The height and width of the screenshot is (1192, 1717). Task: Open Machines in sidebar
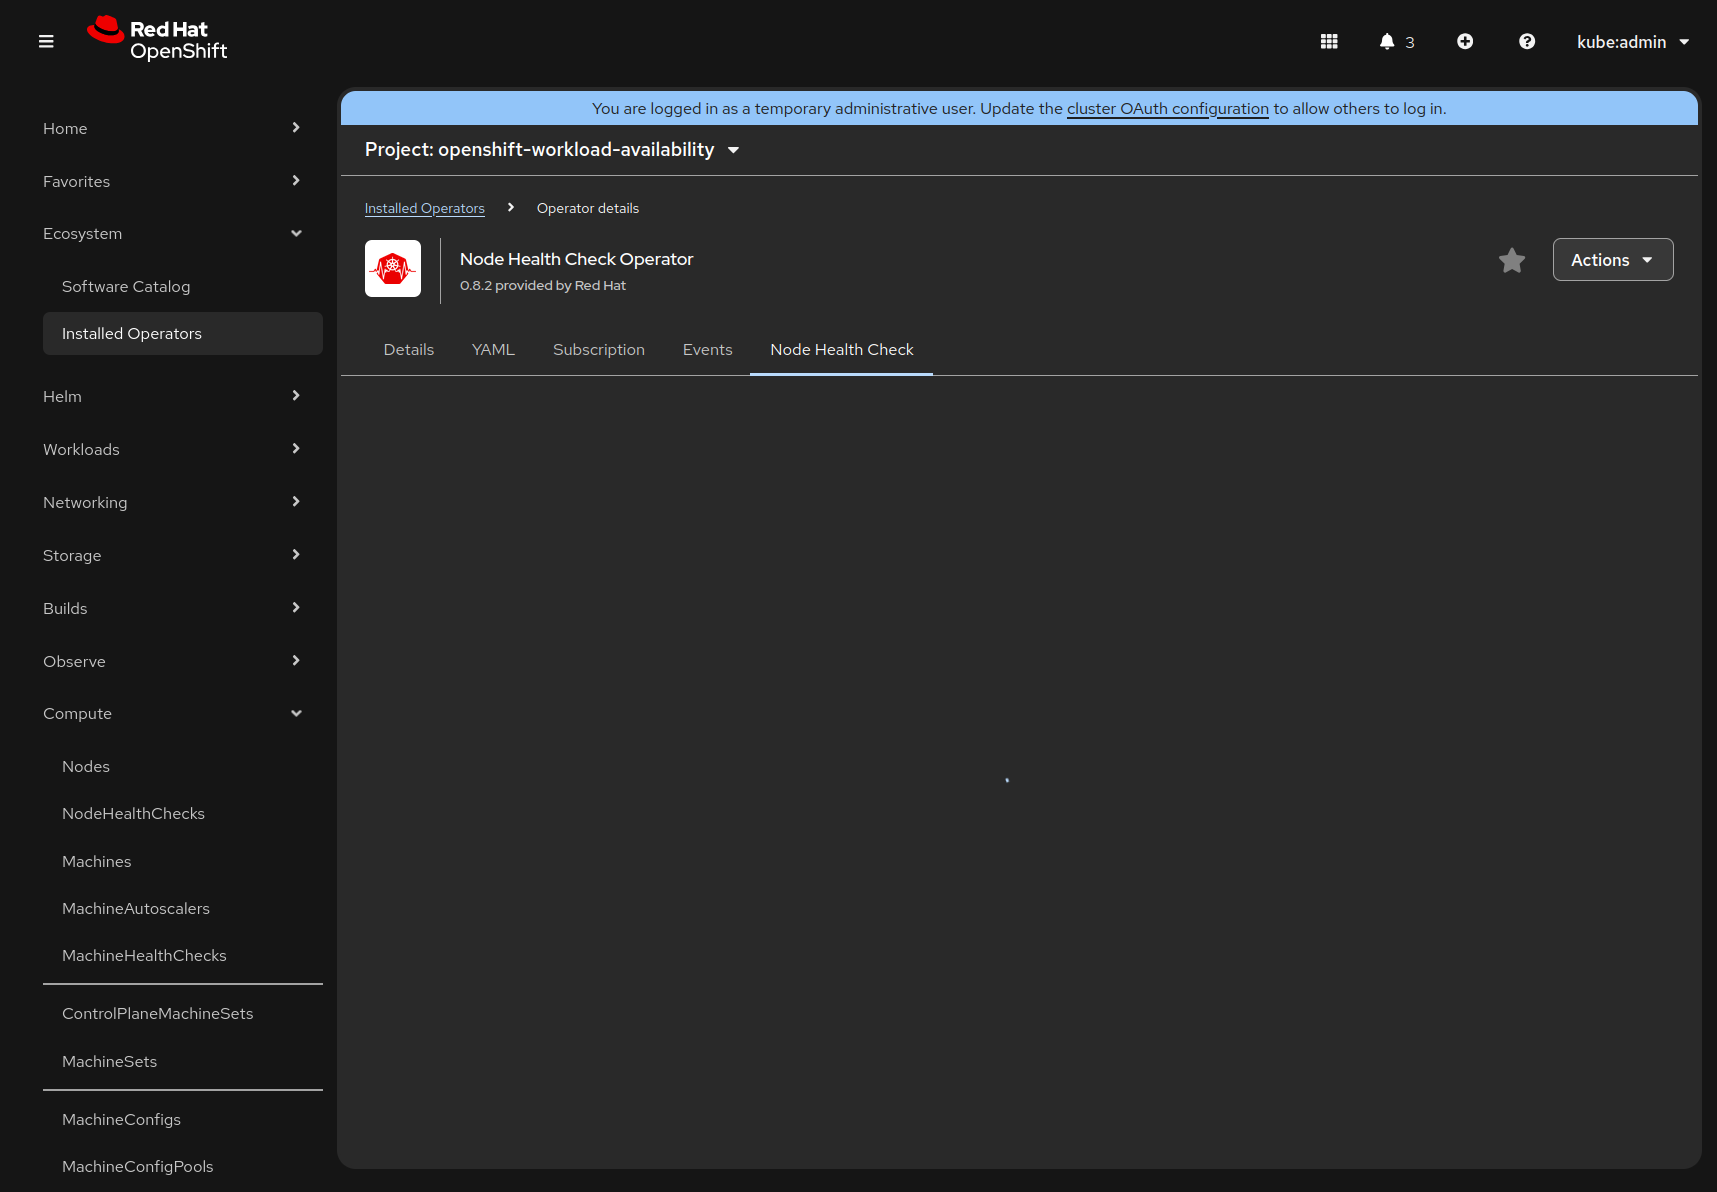click(183, 861)
